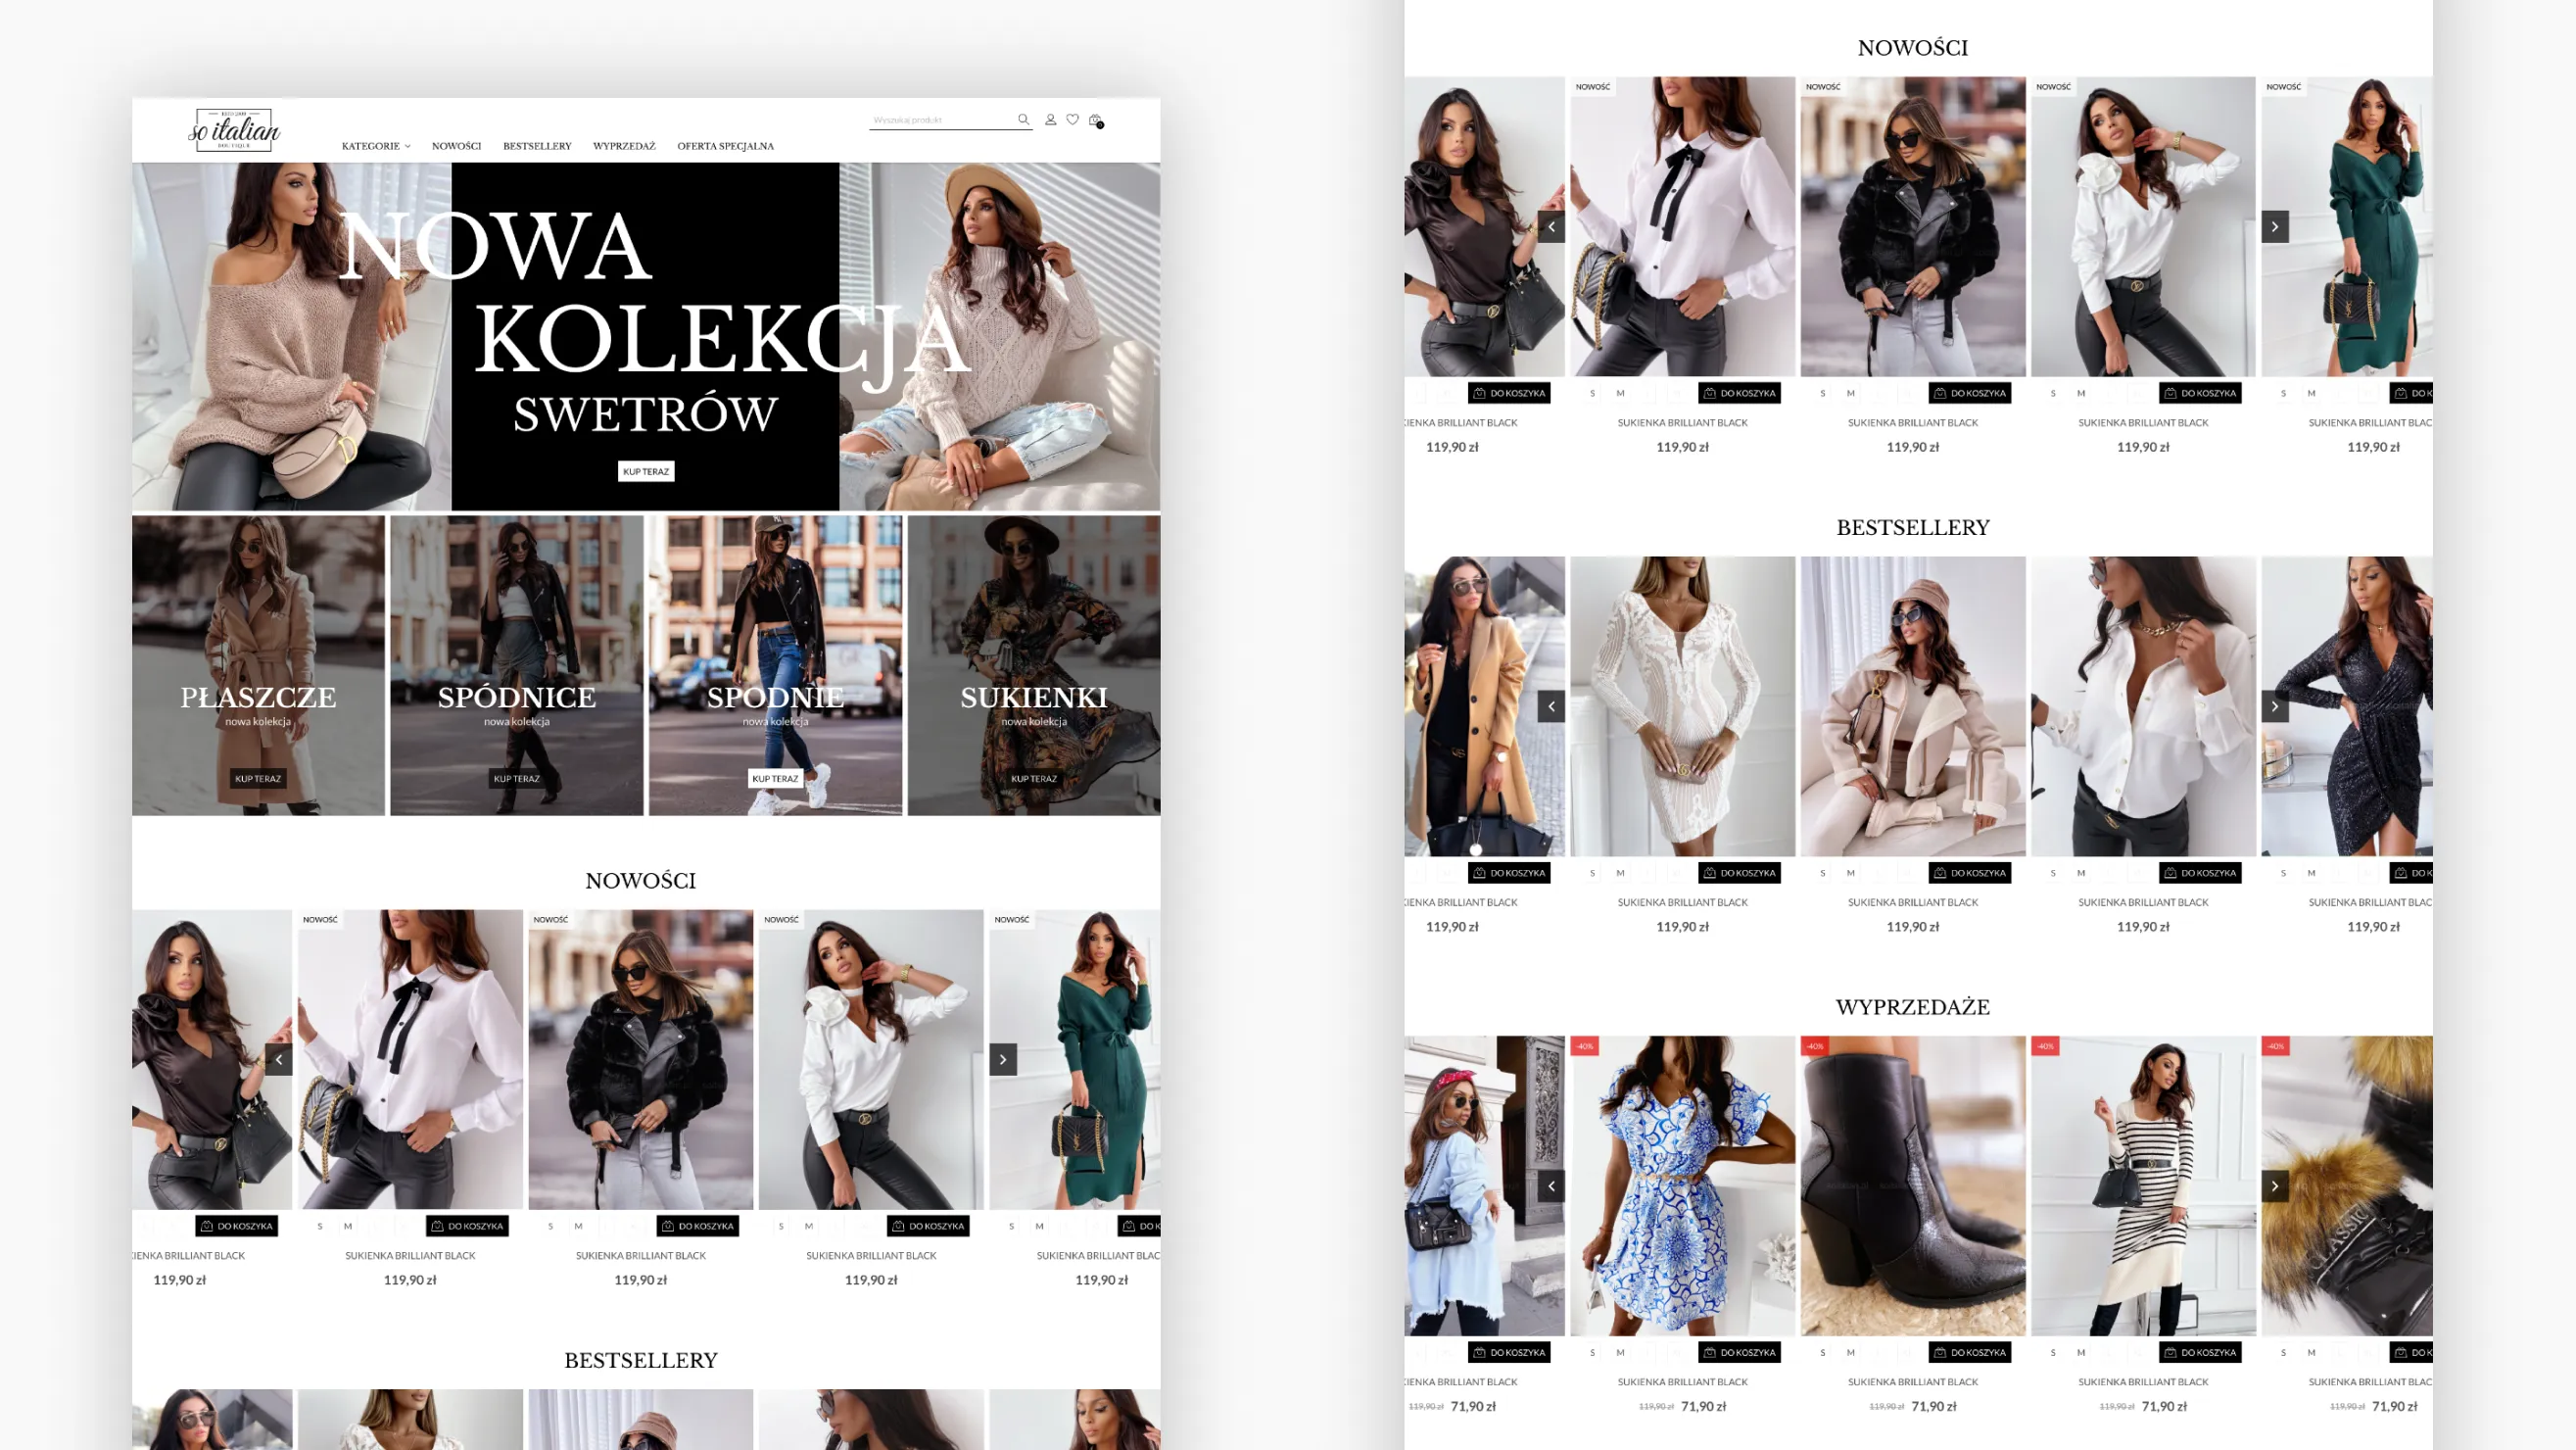Select size M under bow blouse, left page

click(348, 1226)
